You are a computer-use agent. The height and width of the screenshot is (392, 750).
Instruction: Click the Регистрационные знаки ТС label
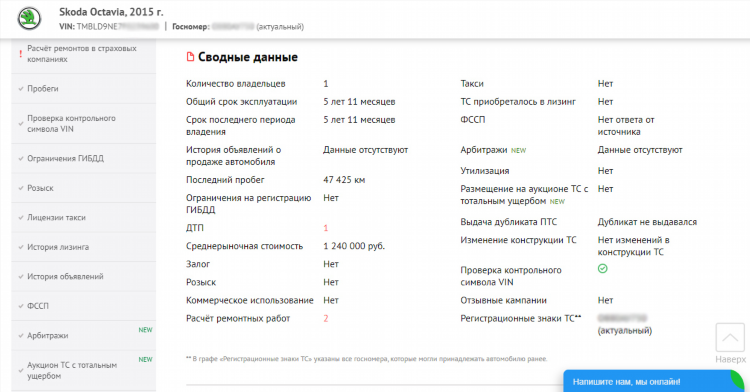click(x=520, y=318)
